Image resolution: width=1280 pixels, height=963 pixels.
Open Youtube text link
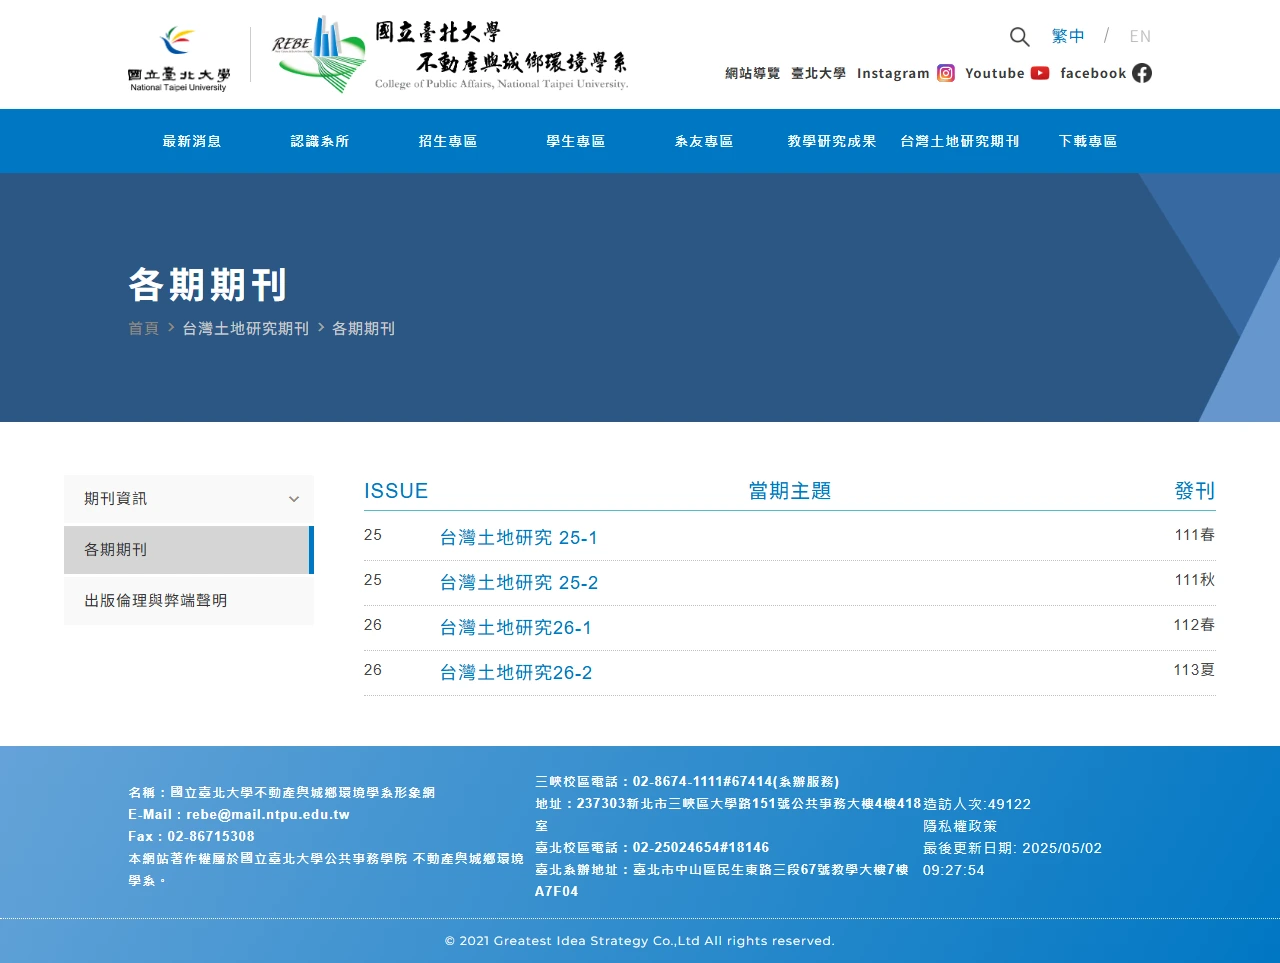pyautogui.click(x=995, y=73)
